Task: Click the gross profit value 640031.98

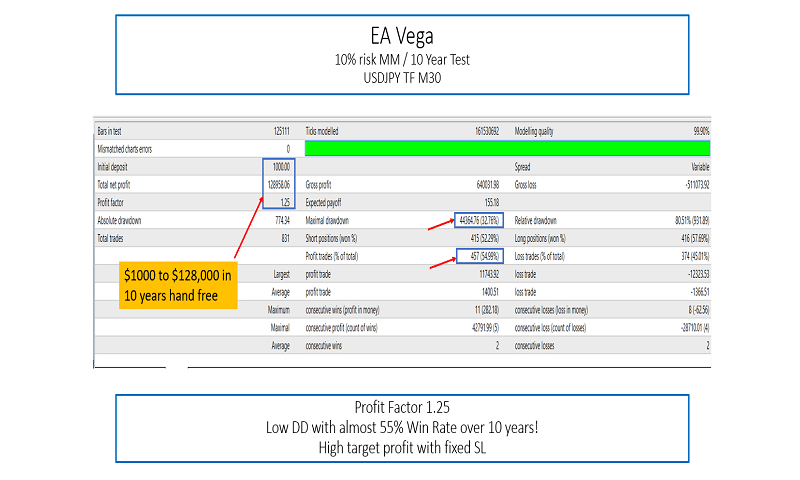Action: 488,185
